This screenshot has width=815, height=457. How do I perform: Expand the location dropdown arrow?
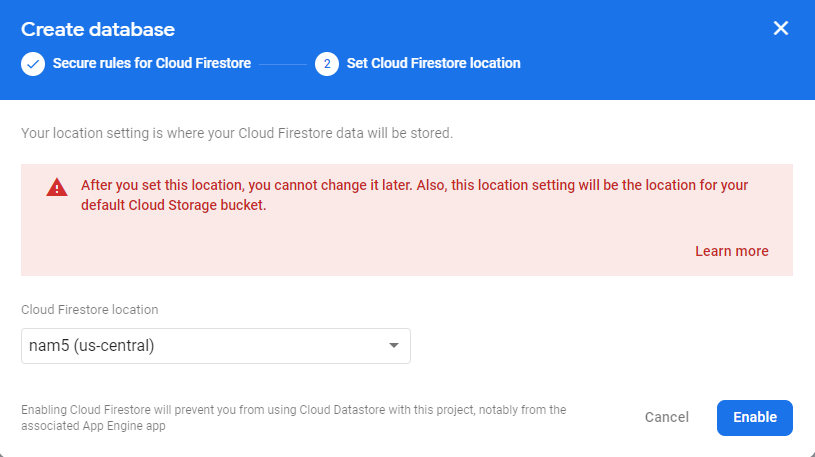click(394, 346)
